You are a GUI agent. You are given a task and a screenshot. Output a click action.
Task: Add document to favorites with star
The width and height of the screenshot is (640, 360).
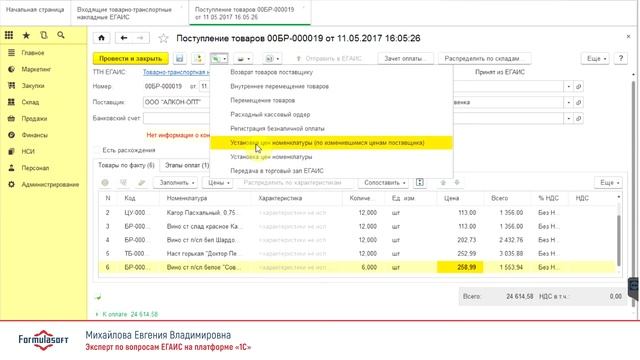[x=163, y=38]
